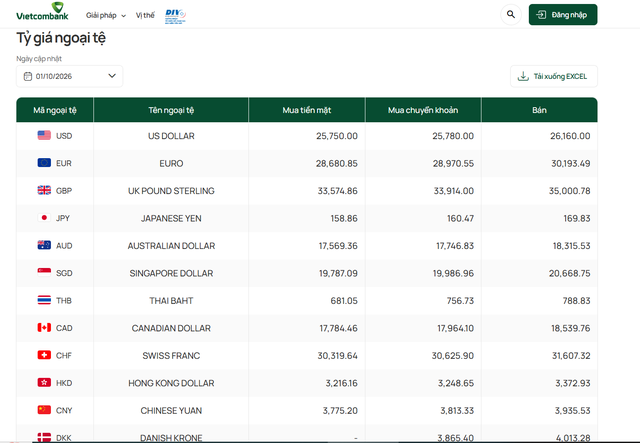
Task: Click the CAD Canada flag icon
Action: click(x=44, y=327)
